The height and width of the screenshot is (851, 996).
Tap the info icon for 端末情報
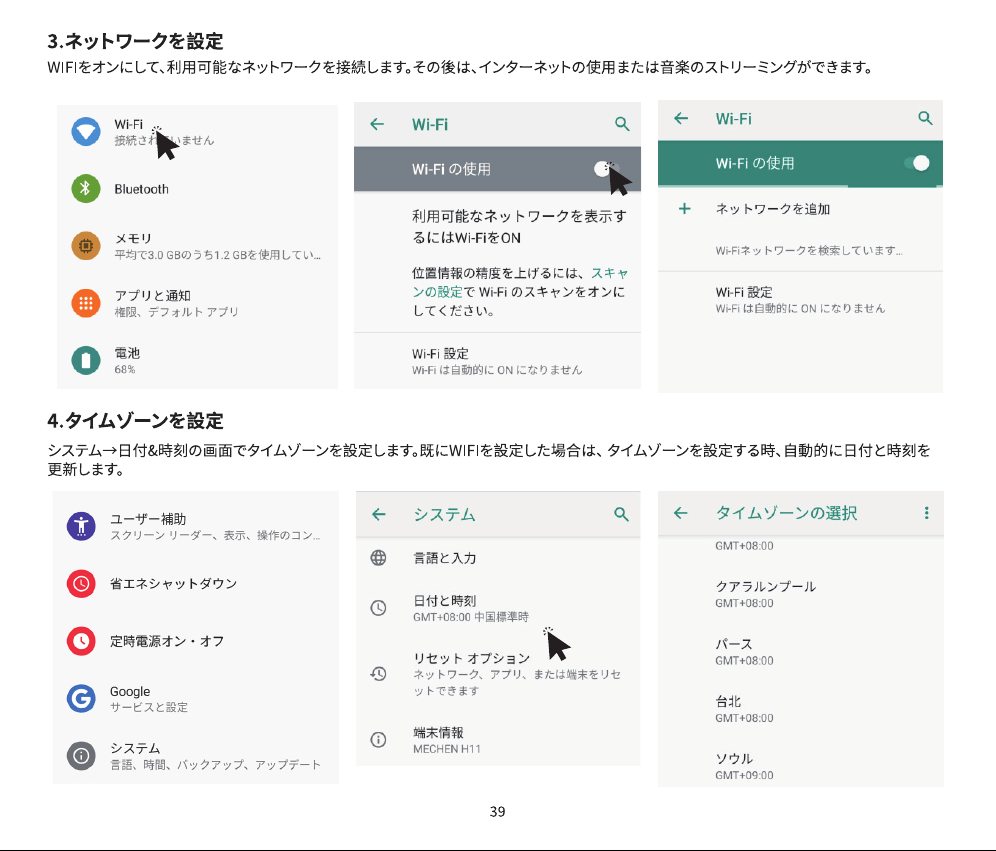pyautogui.click(x=378, y=739)
